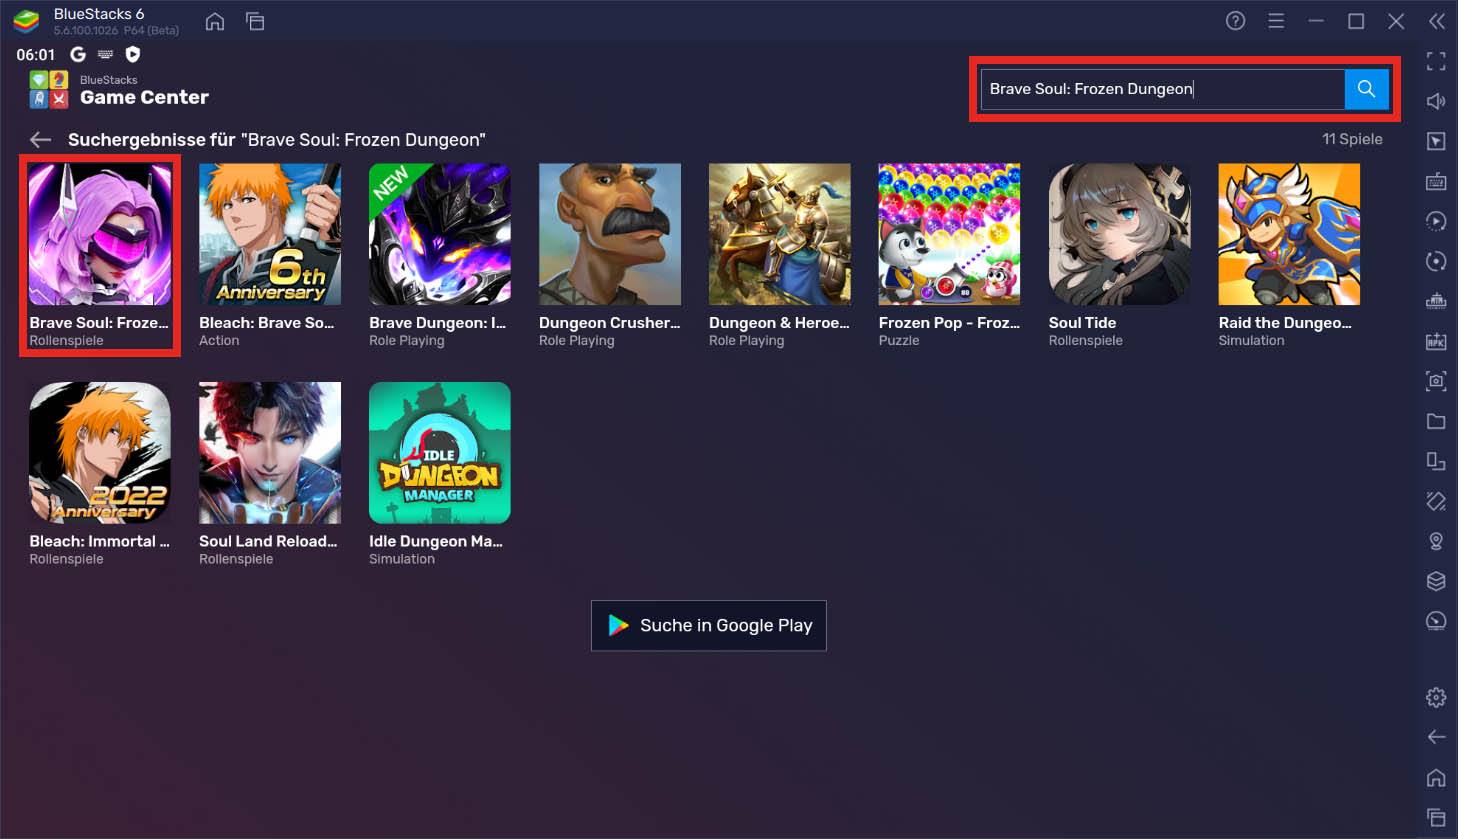The width and height of the screenshot is (1458, 839).
Task: Click the eco mode gauge icon in sidebar
Action: point(1436,621)
